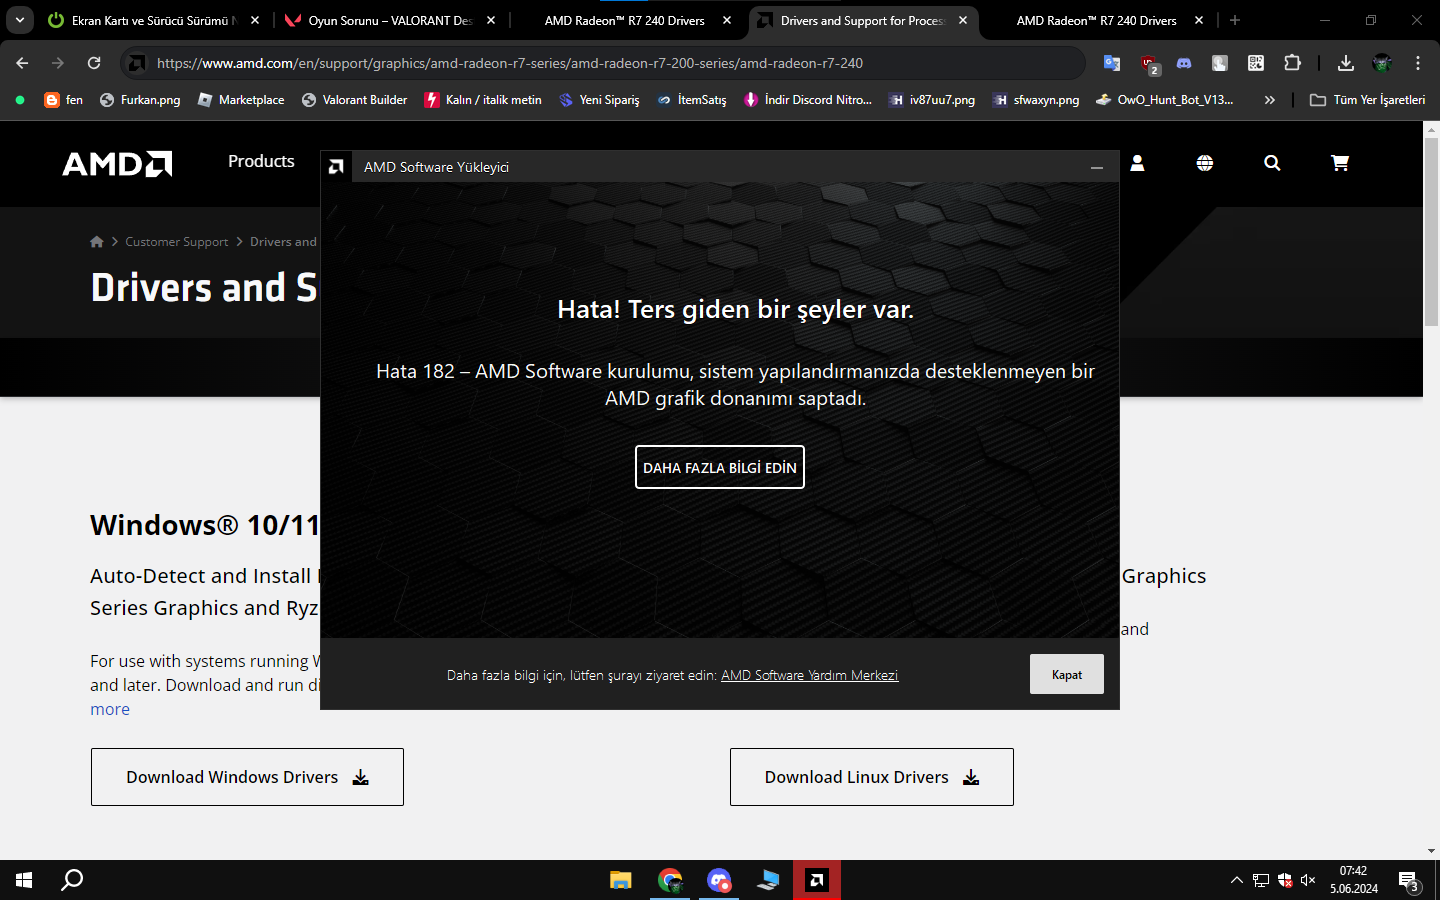Open a new browser tab
The width and height of the screenshot is (1440, 900).
pyautogui.click(x=1235, y=20)
